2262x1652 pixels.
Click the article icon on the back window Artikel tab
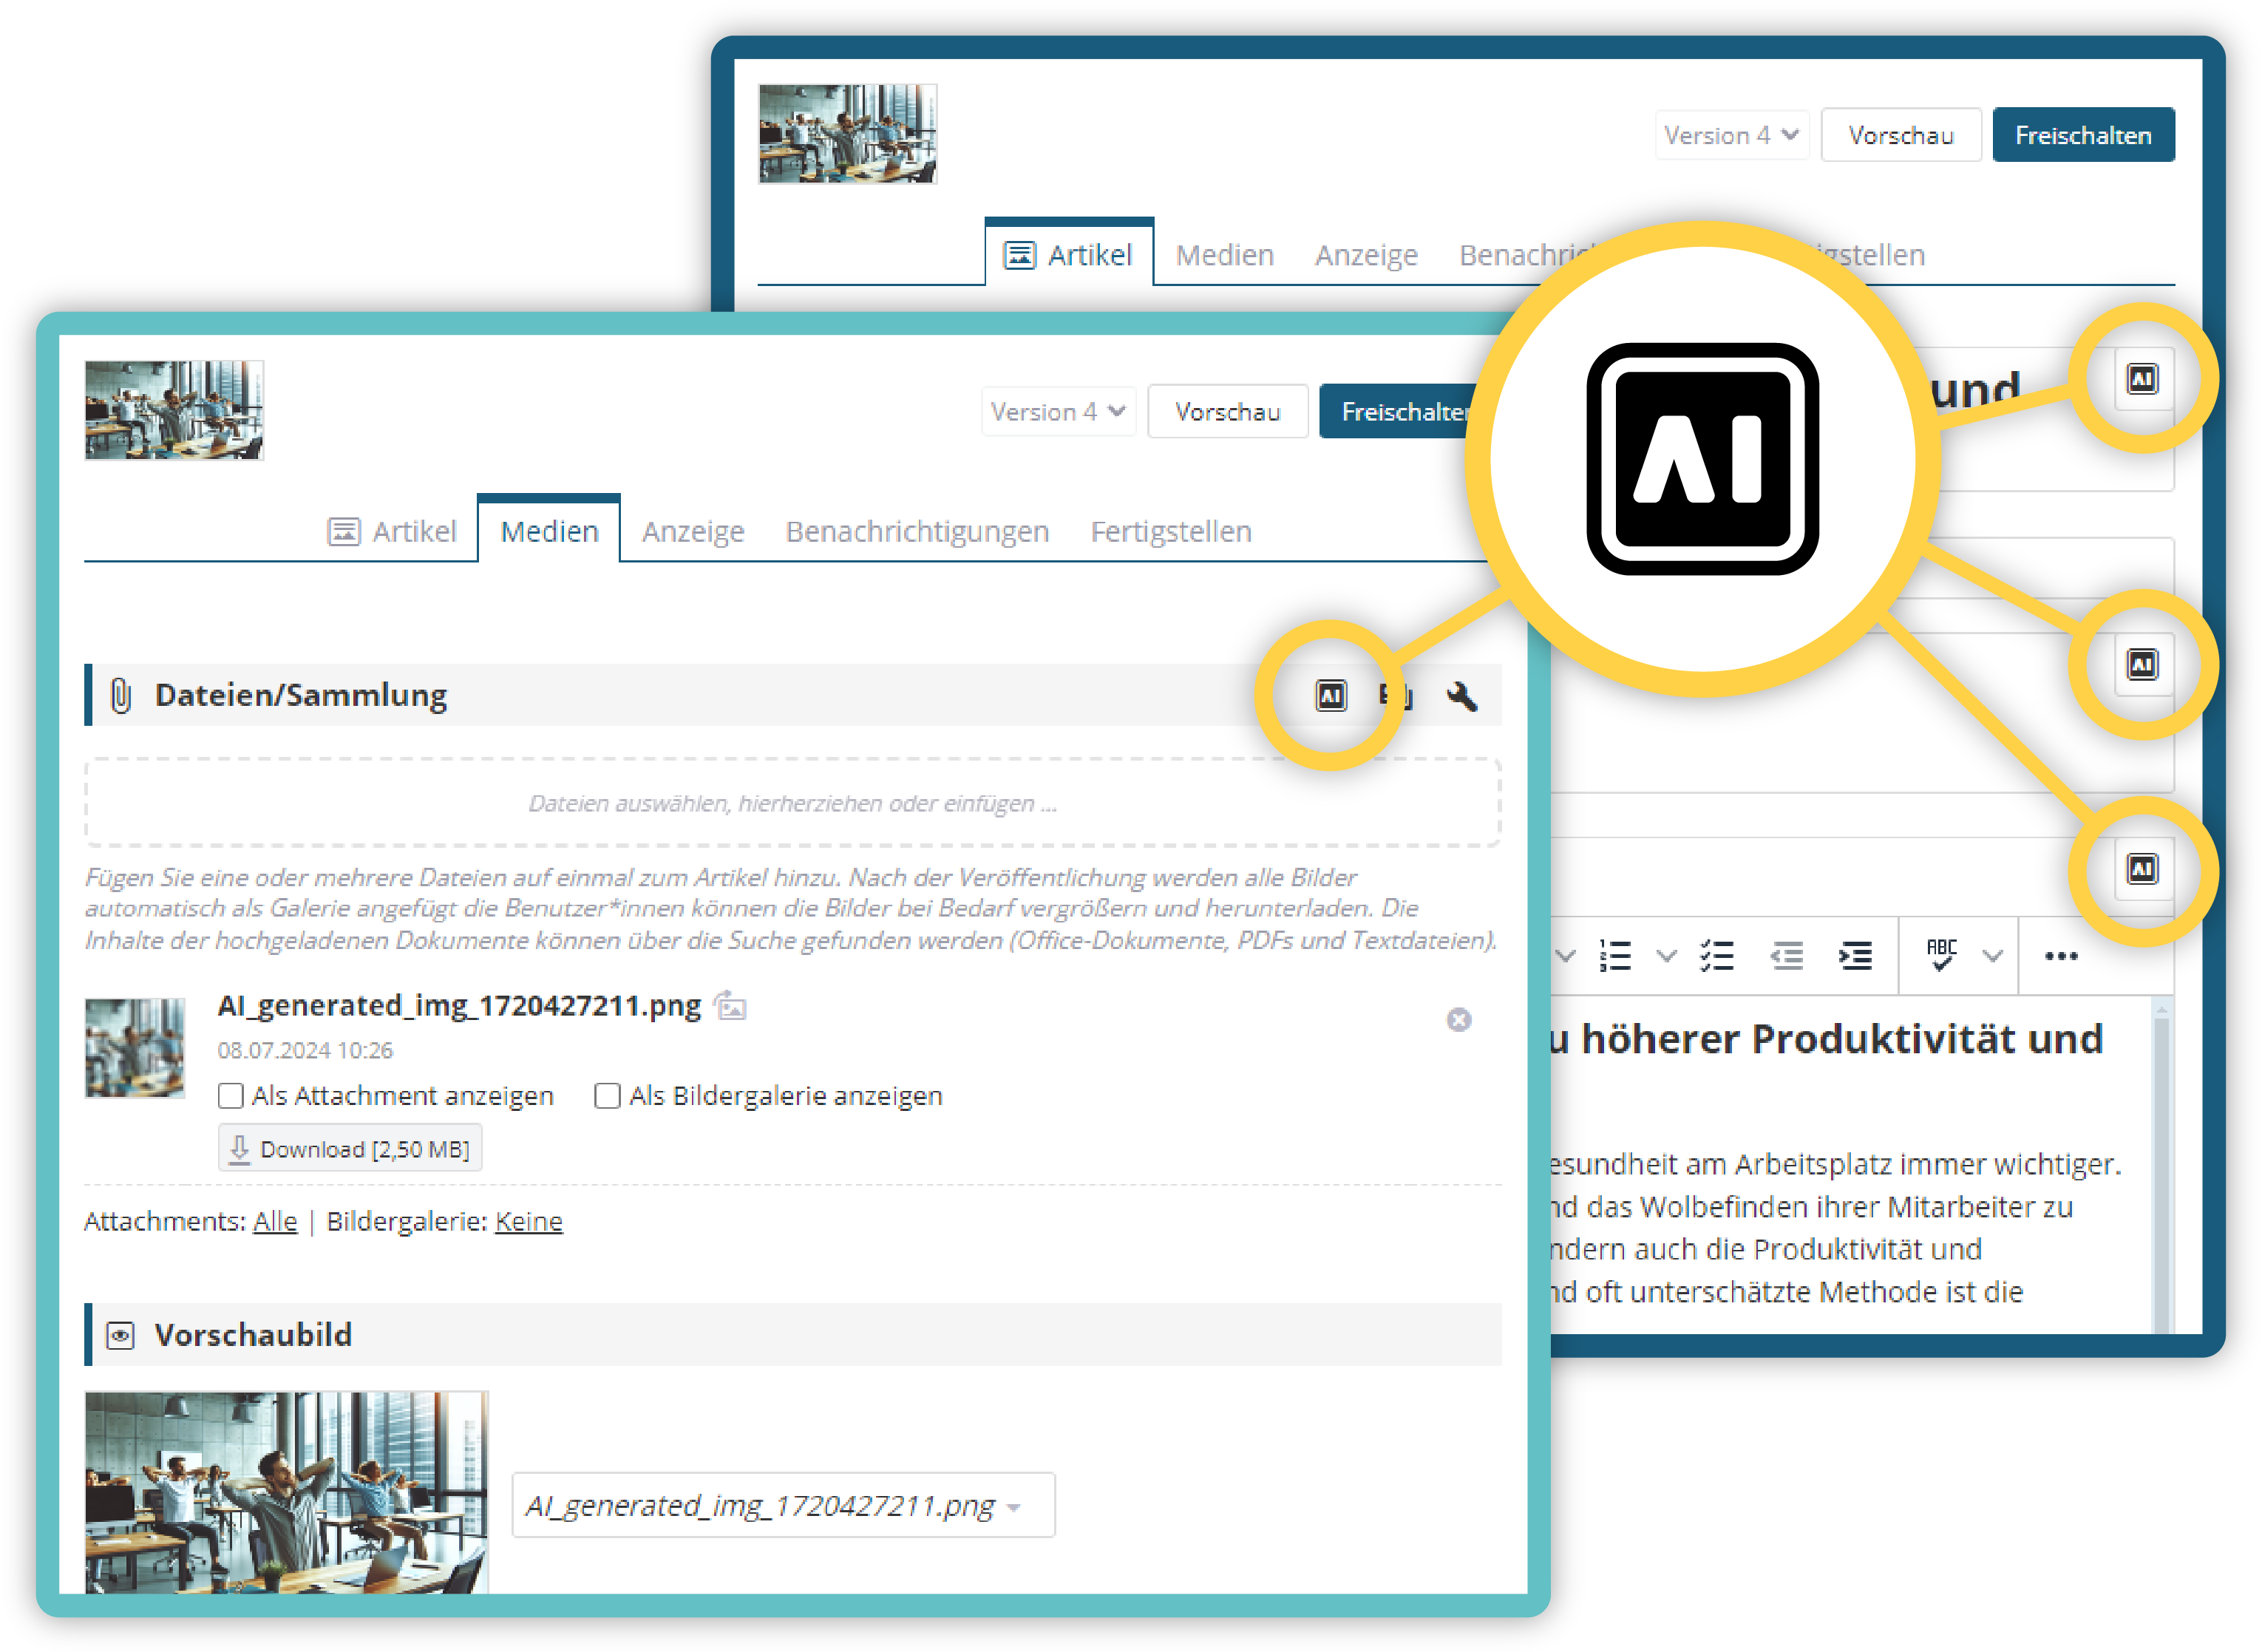pyautogui.click(x=1020, y=255)
